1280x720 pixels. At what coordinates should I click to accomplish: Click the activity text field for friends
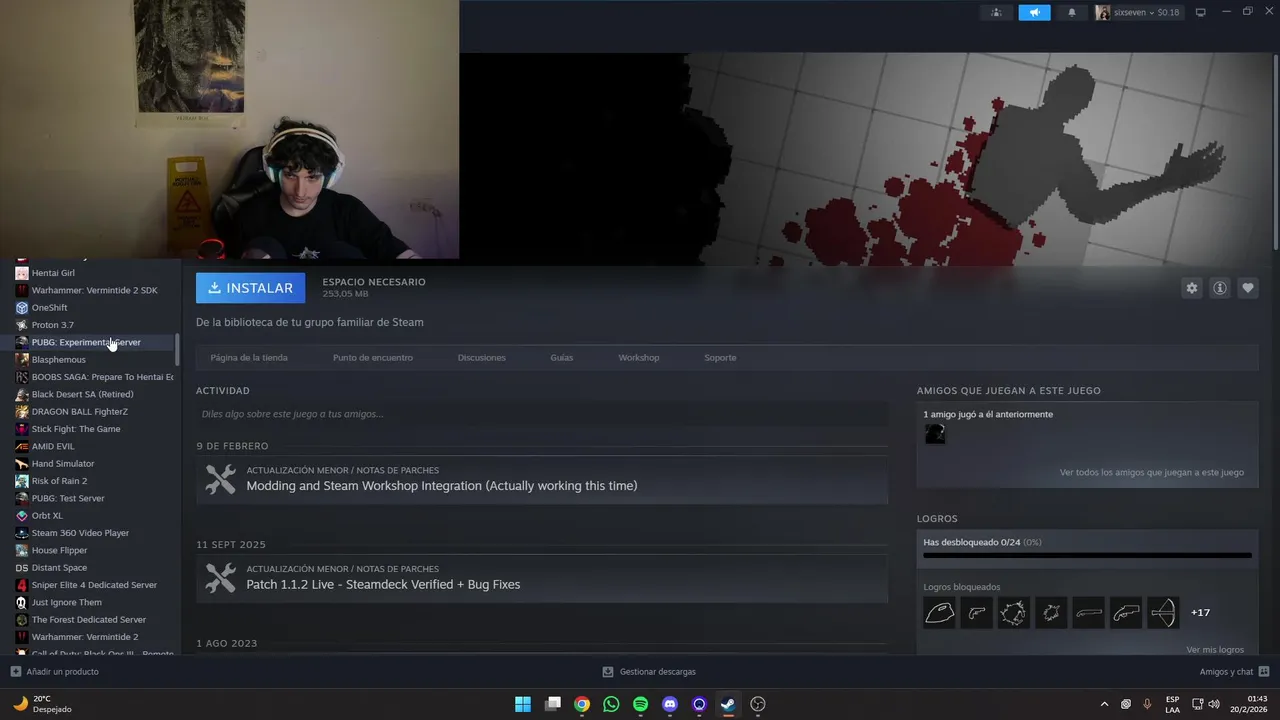coord(542,414)
